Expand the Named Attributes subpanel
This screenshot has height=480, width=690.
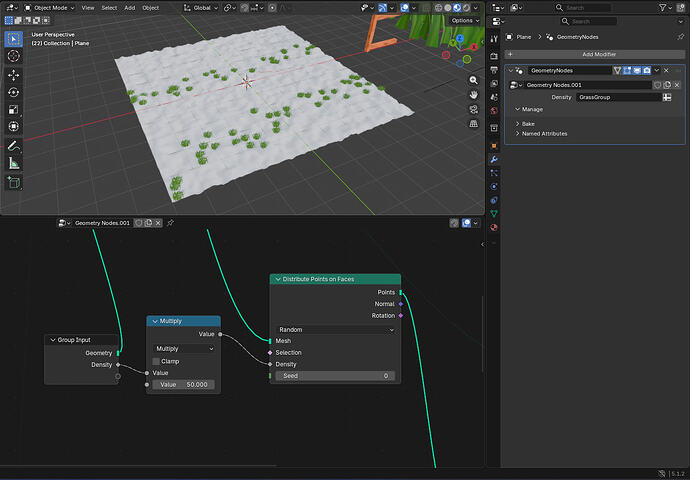(x=518, y=134)
